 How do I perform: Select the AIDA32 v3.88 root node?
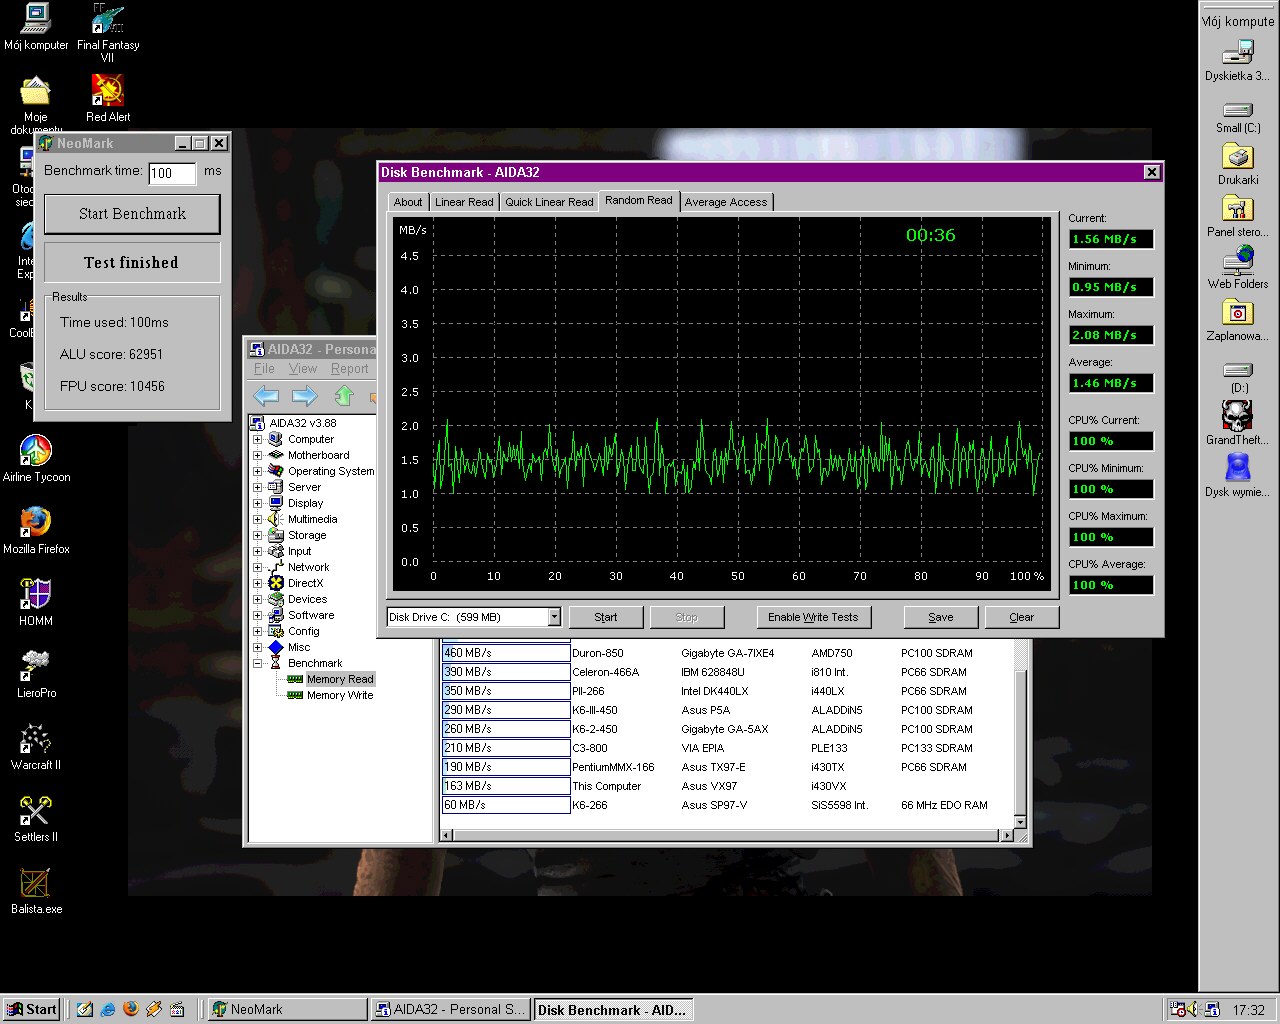coord(303,423)
